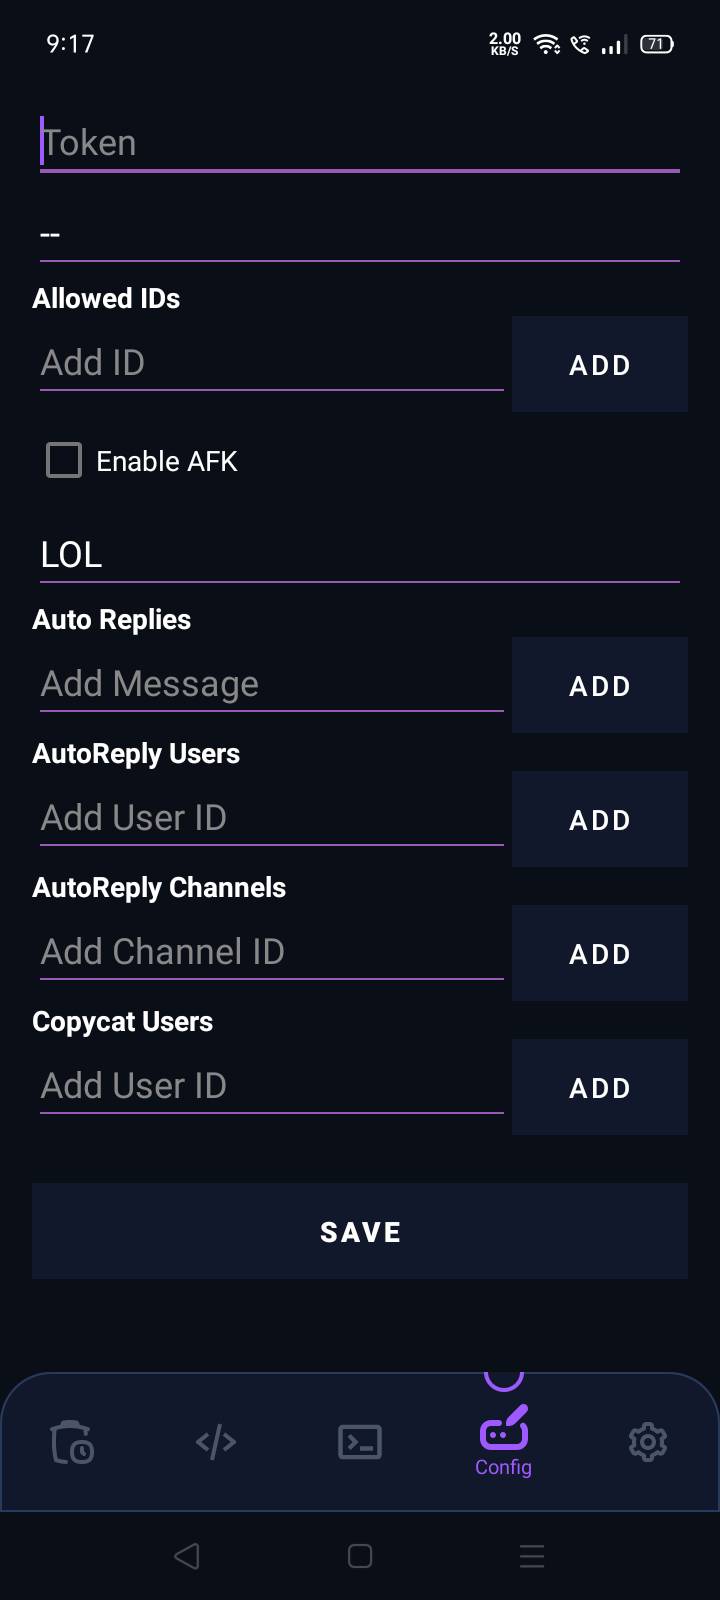Open the scheduled tasks icon in bottom nav

click(72, 1442)
